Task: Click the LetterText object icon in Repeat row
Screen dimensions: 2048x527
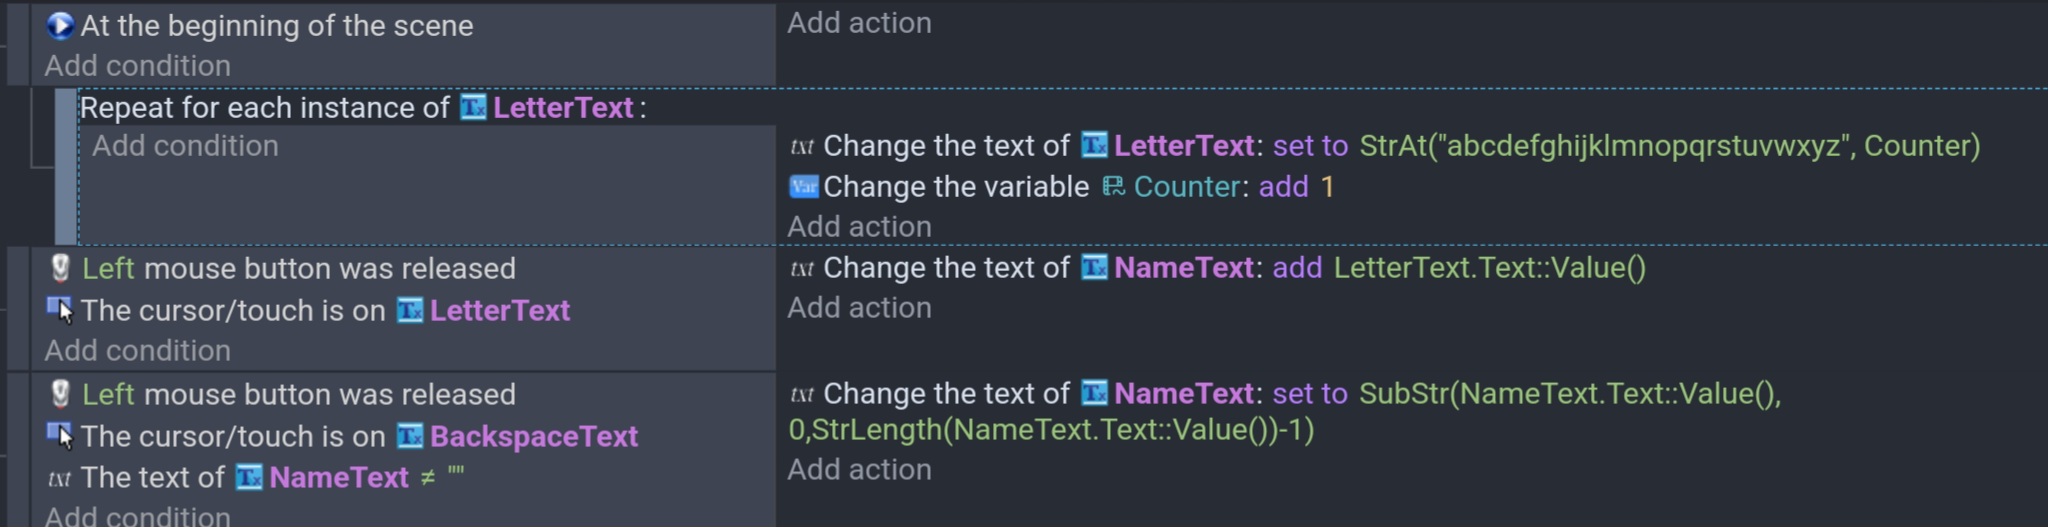Action: pyautogui.click(x=473, y=107)
